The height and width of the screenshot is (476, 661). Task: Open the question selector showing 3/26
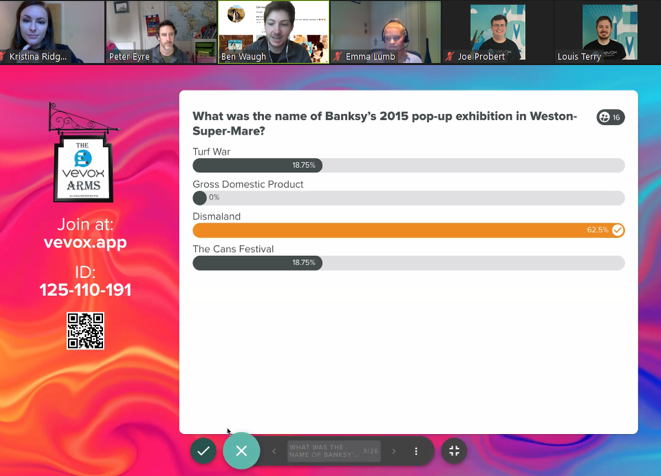click(x=333, y=451)
